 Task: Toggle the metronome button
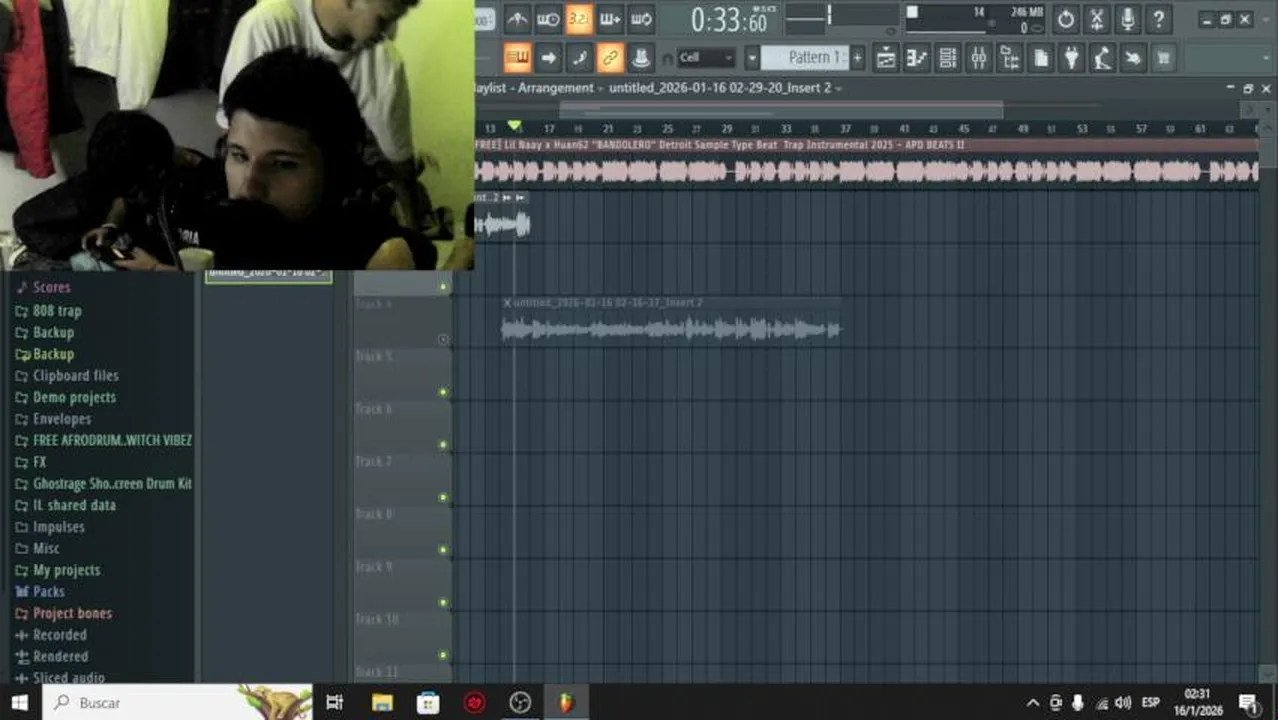517,19
